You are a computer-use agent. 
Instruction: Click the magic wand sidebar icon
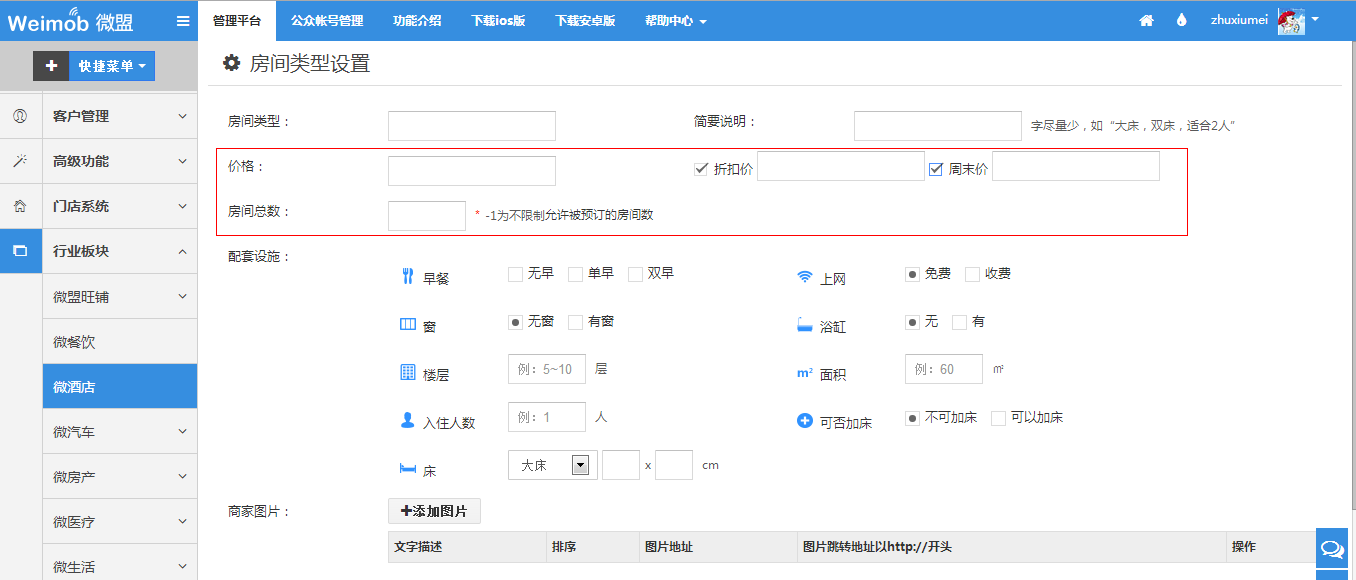click(20, 161)
